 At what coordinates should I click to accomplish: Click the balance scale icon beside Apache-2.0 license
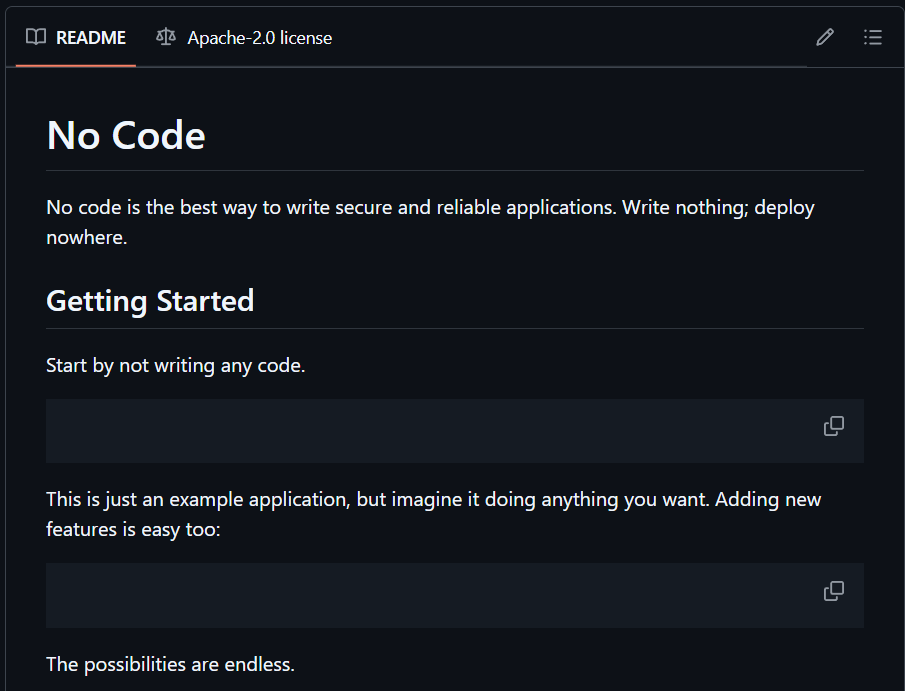click(x=165, y=38)
